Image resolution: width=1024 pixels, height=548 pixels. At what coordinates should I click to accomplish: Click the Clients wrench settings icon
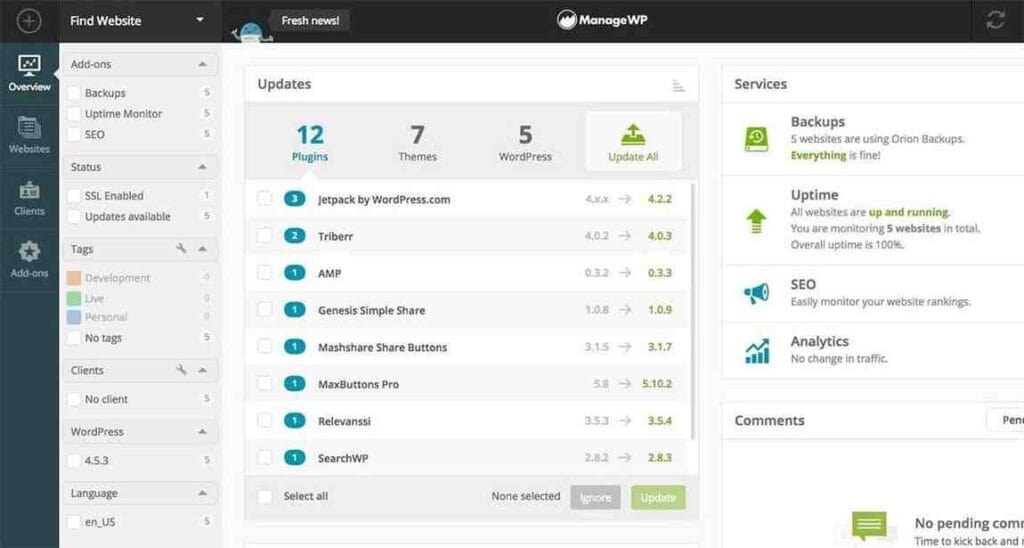tap(182, 370)
